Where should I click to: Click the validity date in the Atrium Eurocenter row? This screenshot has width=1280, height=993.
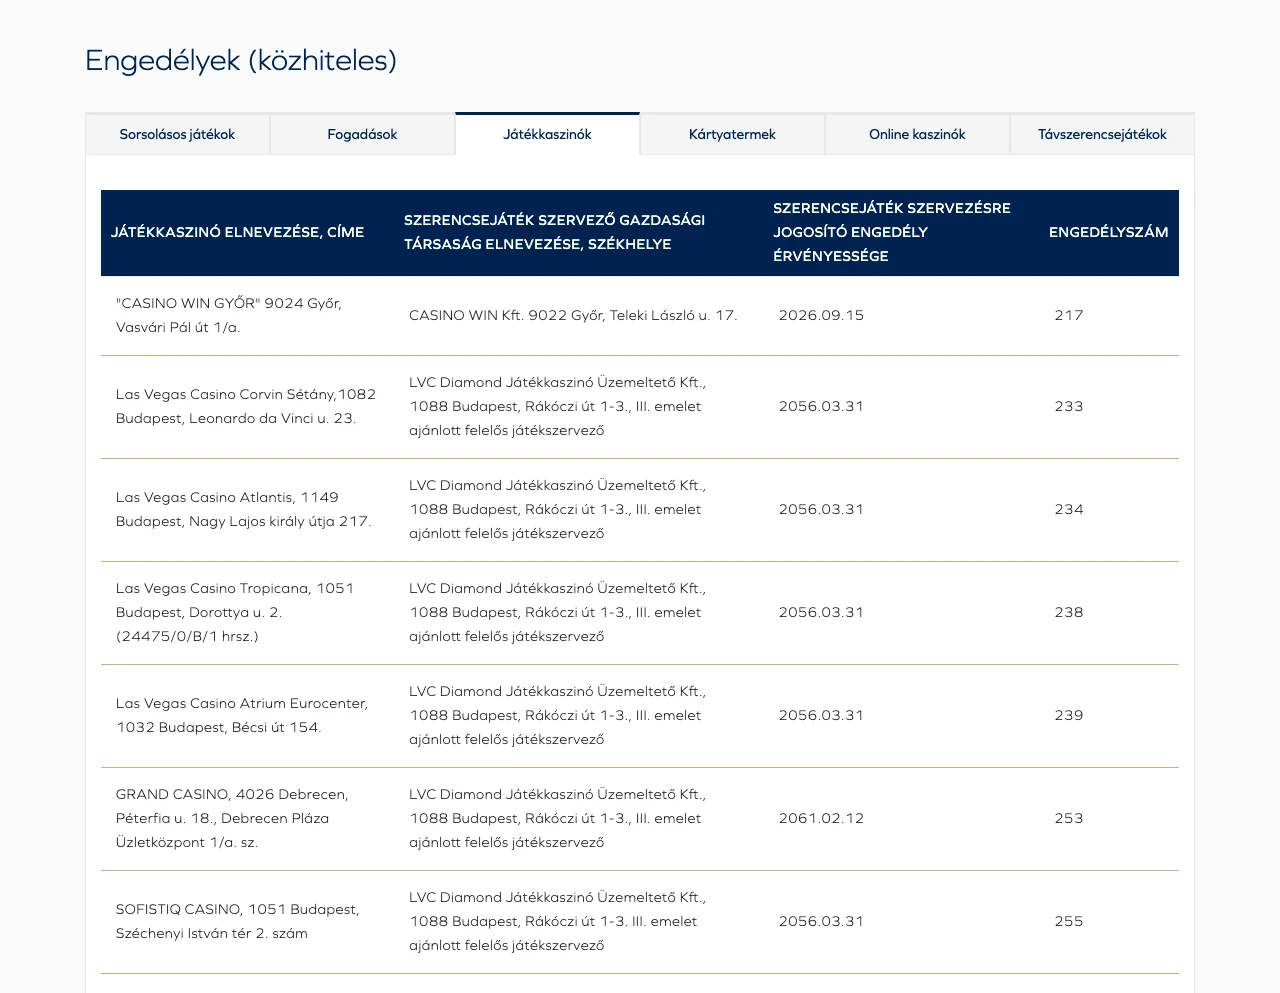(x=821, y=716)
